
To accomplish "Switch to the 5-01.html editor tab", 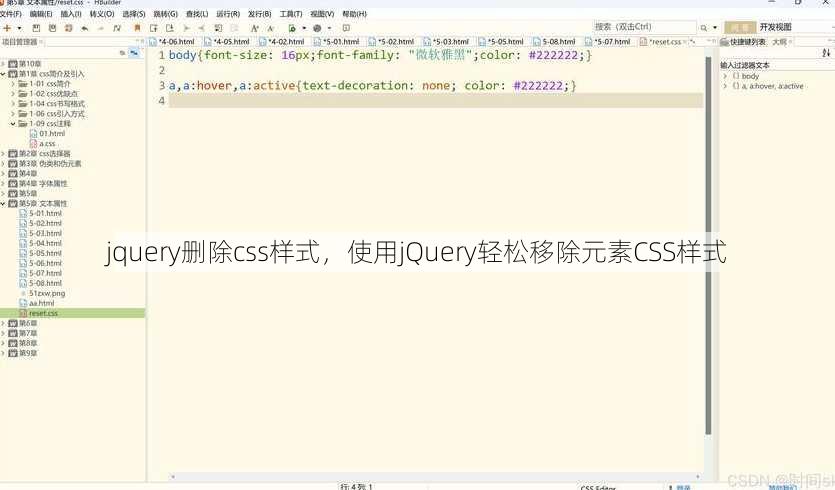I will click(337, 42).
